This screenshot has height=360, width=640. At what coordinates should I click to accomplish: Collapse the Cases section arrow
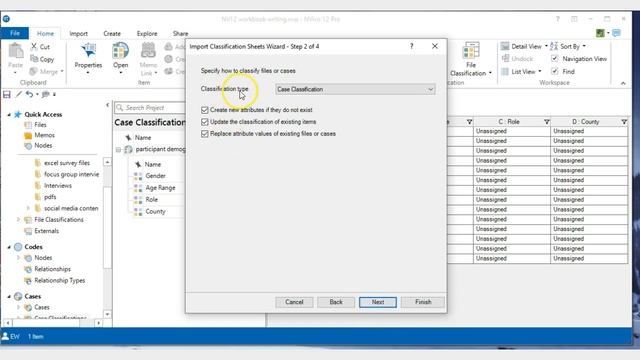click(9, 296)
